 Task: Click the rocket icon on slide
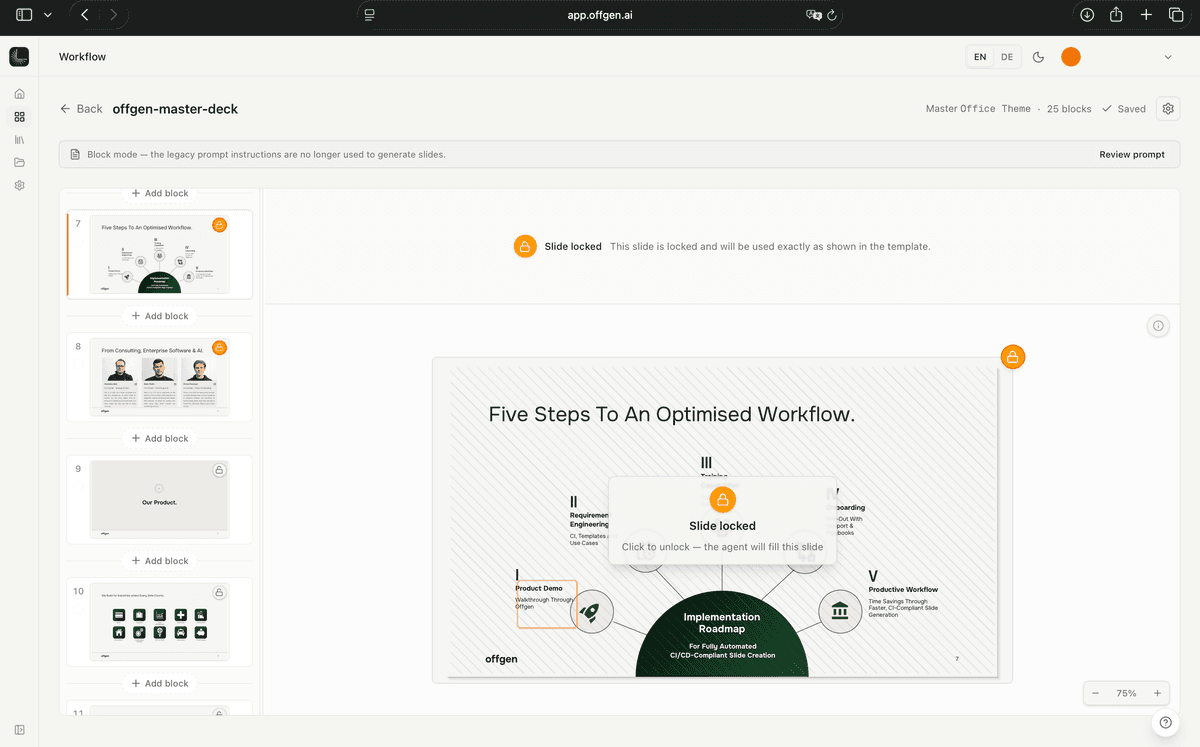pos(590,611)
